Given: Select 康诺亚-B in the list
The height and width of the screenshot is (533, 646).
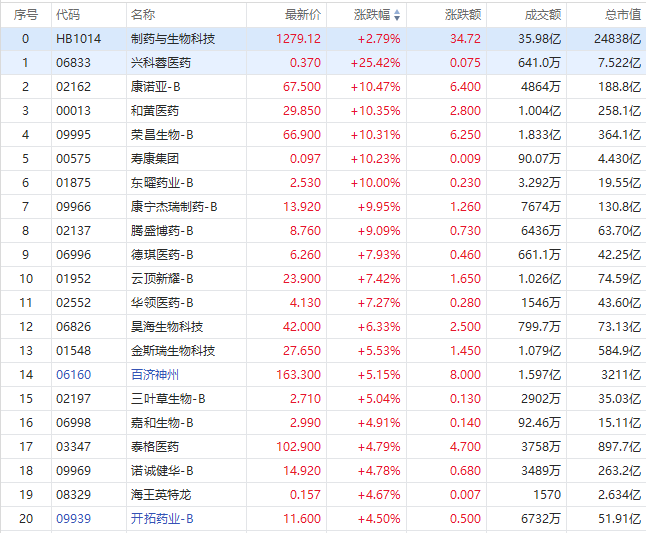Looking at the screenshot, I should pyautogui.click(x=155, y=87).
